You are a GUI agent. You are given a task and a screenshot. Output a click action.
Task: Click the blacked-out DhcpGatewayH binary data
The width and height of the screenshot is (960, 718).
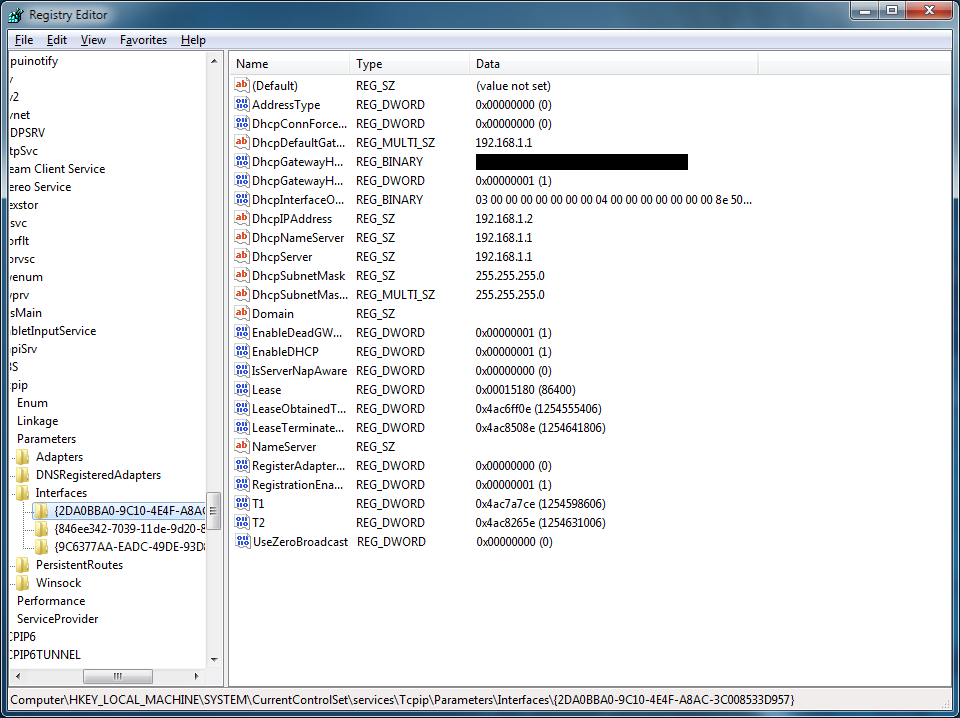point(582,162)
